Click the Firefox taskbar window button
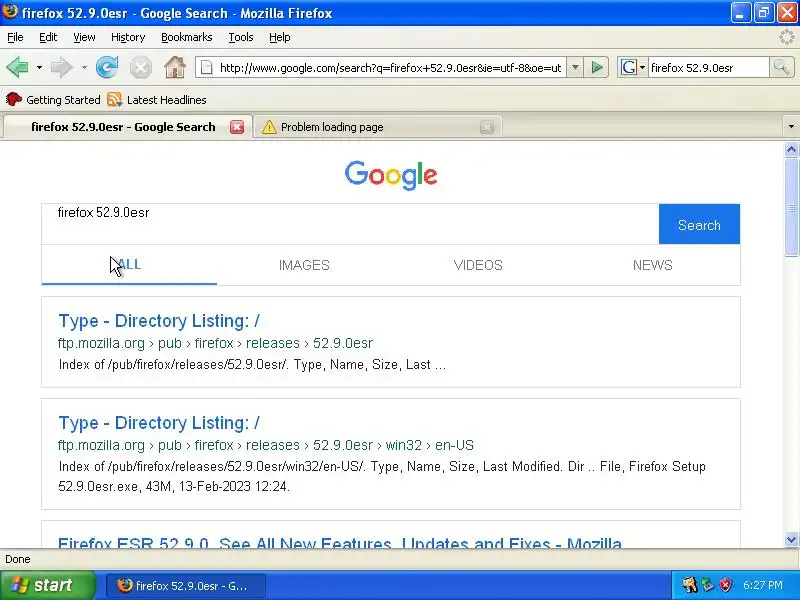 point(186,585)
